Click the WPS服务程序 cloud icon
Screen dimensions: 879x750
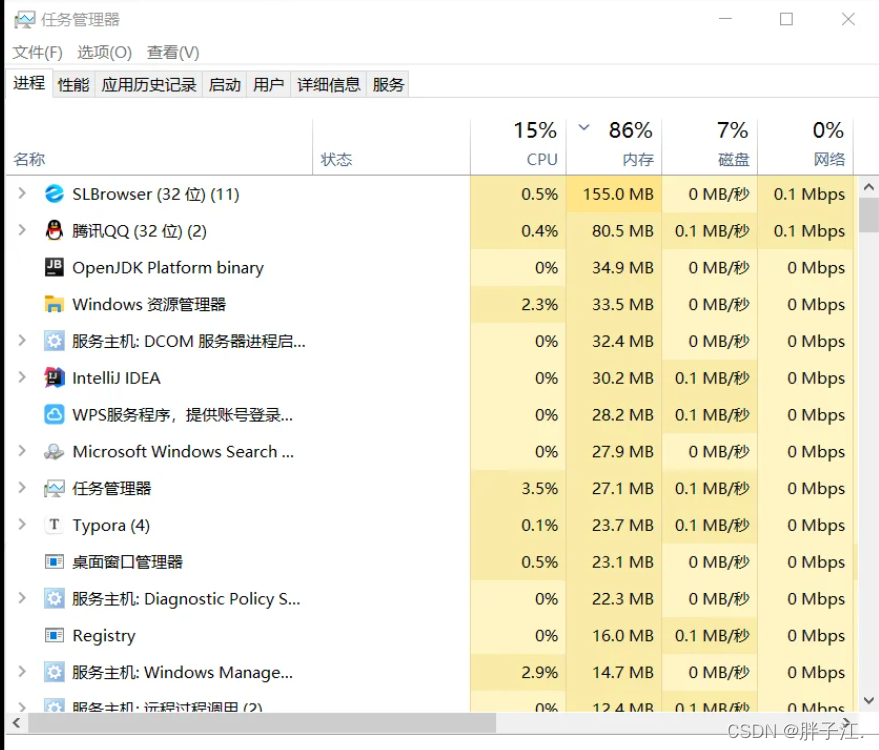54,415
